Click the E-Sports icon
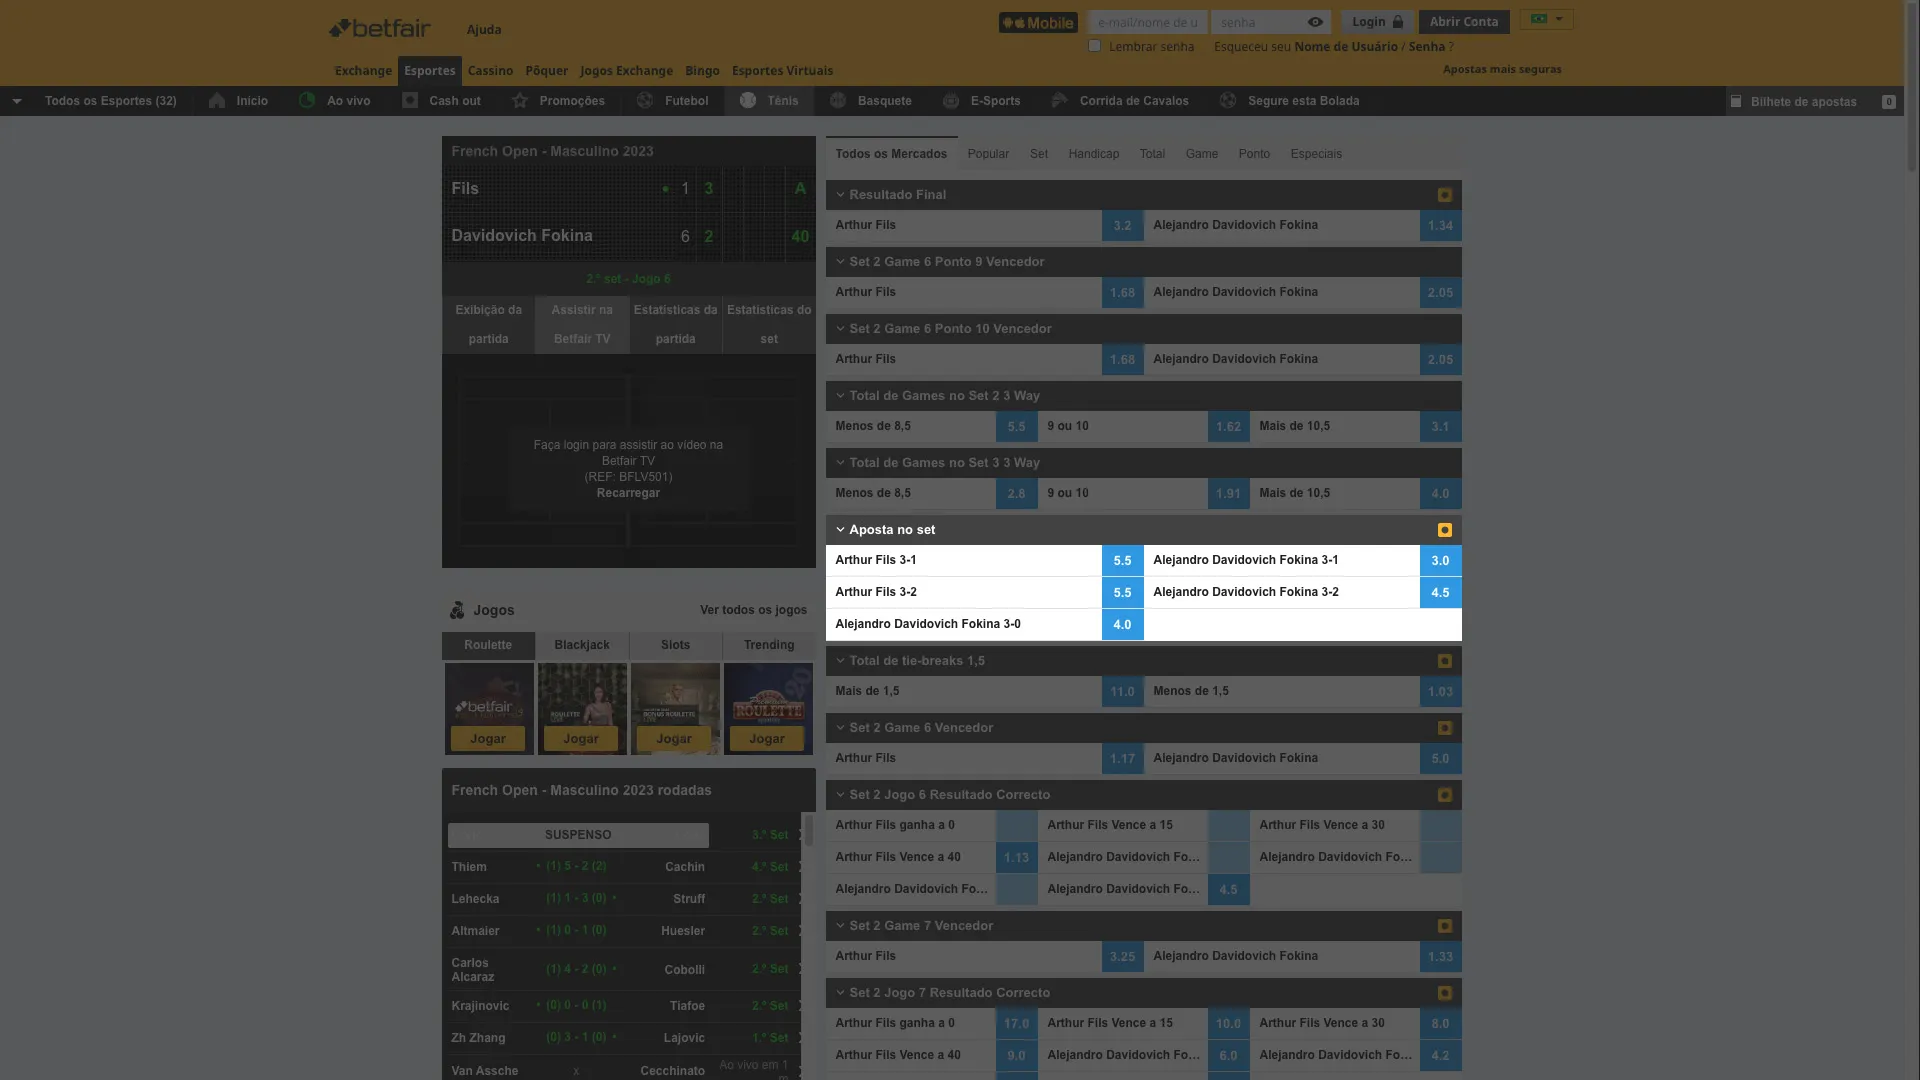Viewport: 1920px width, 1080px height. (949, 100)
